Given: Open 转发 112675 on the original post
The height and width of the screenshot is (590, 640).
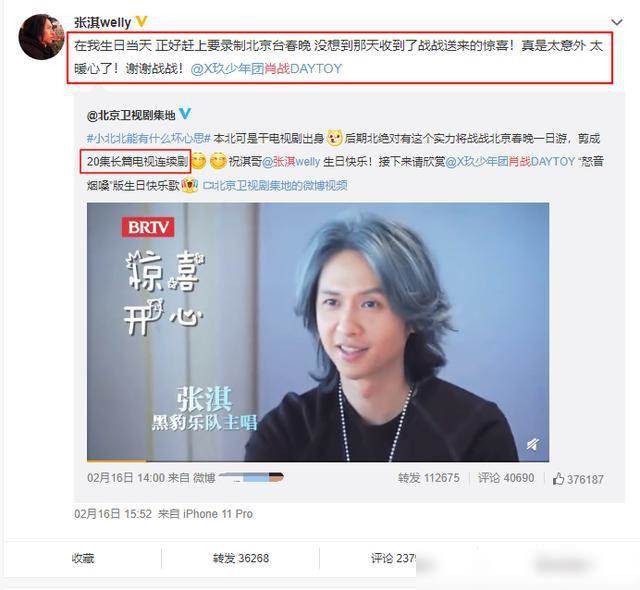Looking at the screenshot, I should click(x=429, y=478).
